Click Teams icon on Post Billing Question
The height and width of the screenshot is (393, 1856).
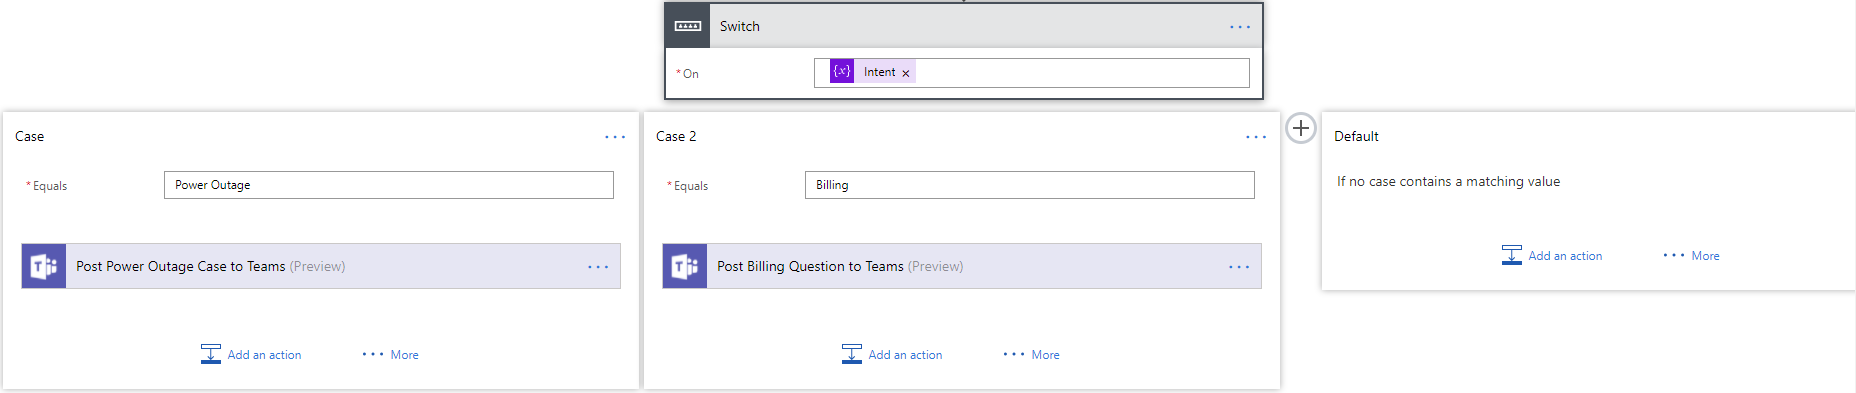685,266
